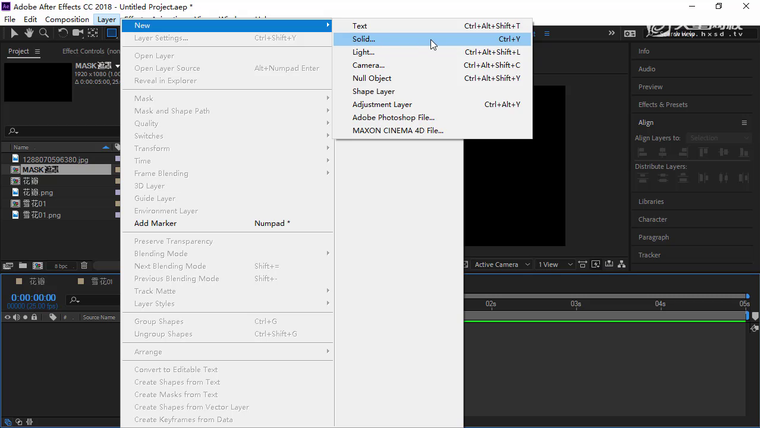
Task: Click the 8 bpc color depth setting
Action: [61, 266]
